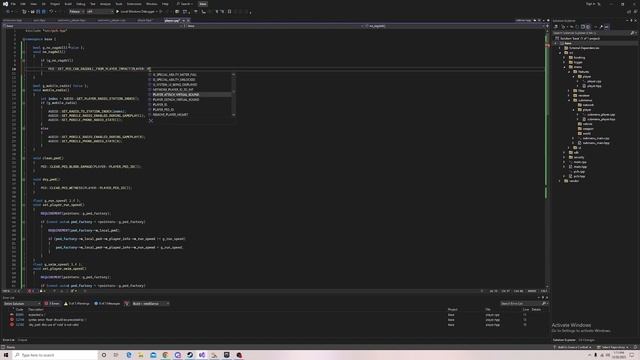Select IS_SPECIAL_ABILITY_METER_FULL suggestion

pyautogui.click(x=190, y=75)
